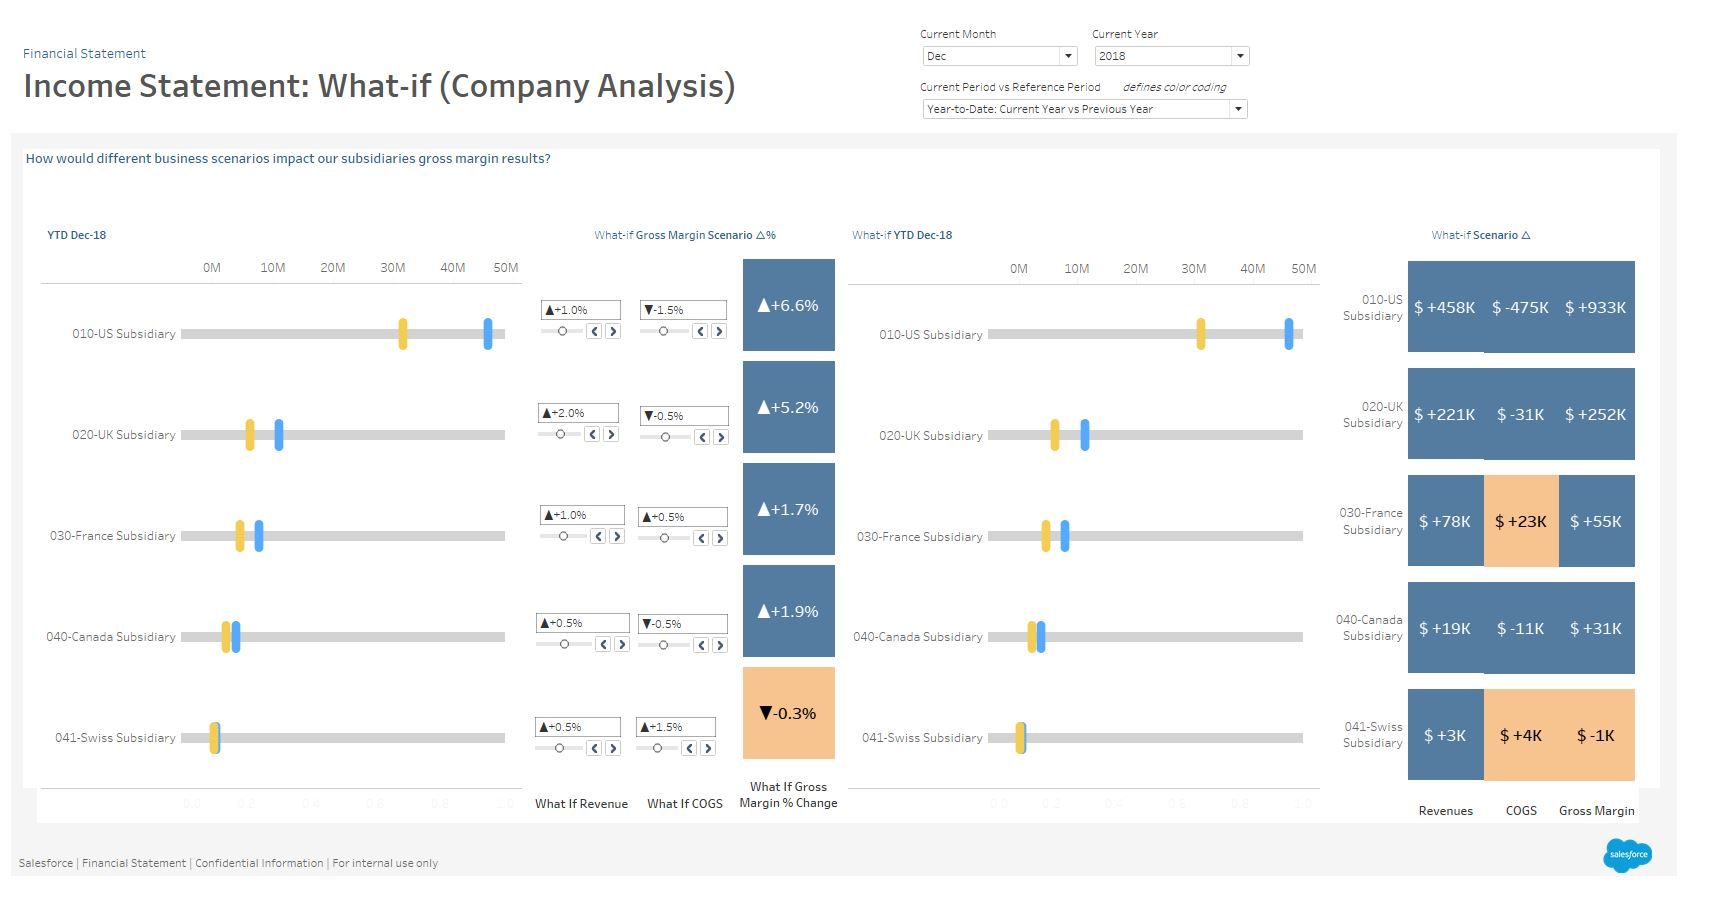The image size is (1713, 900).
Task: Increase US Subsidiary What If Revenue using right arrow
Action: [613, 331]
